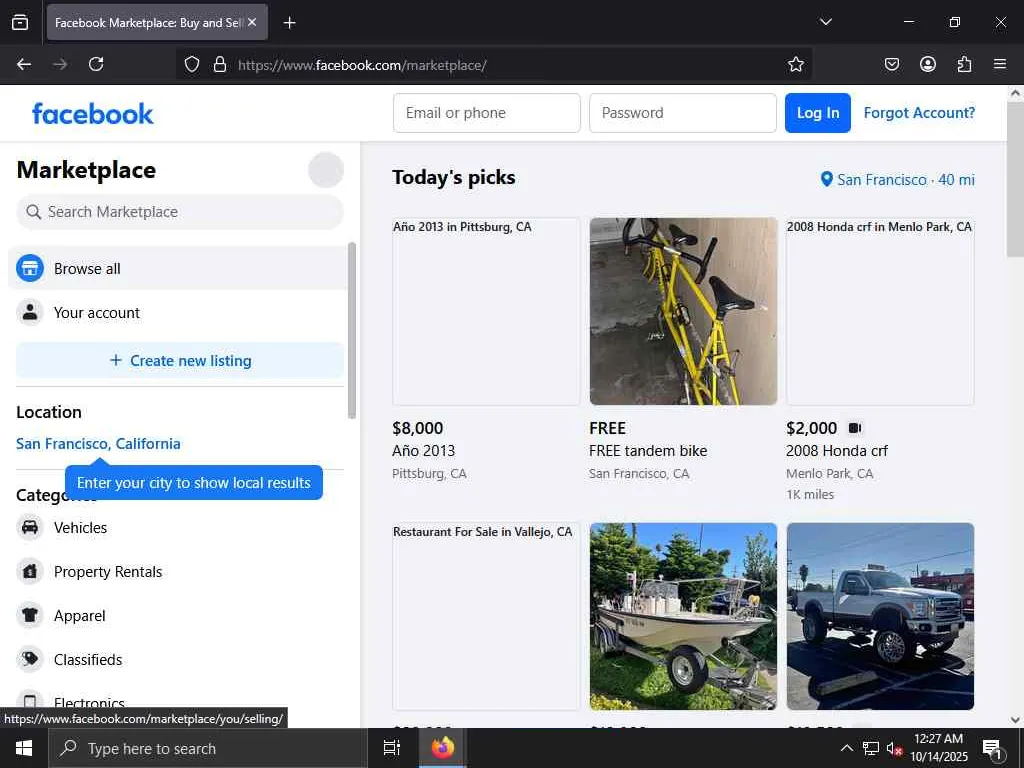Close the Facebook Marketplace tab

tap(252, 22)
